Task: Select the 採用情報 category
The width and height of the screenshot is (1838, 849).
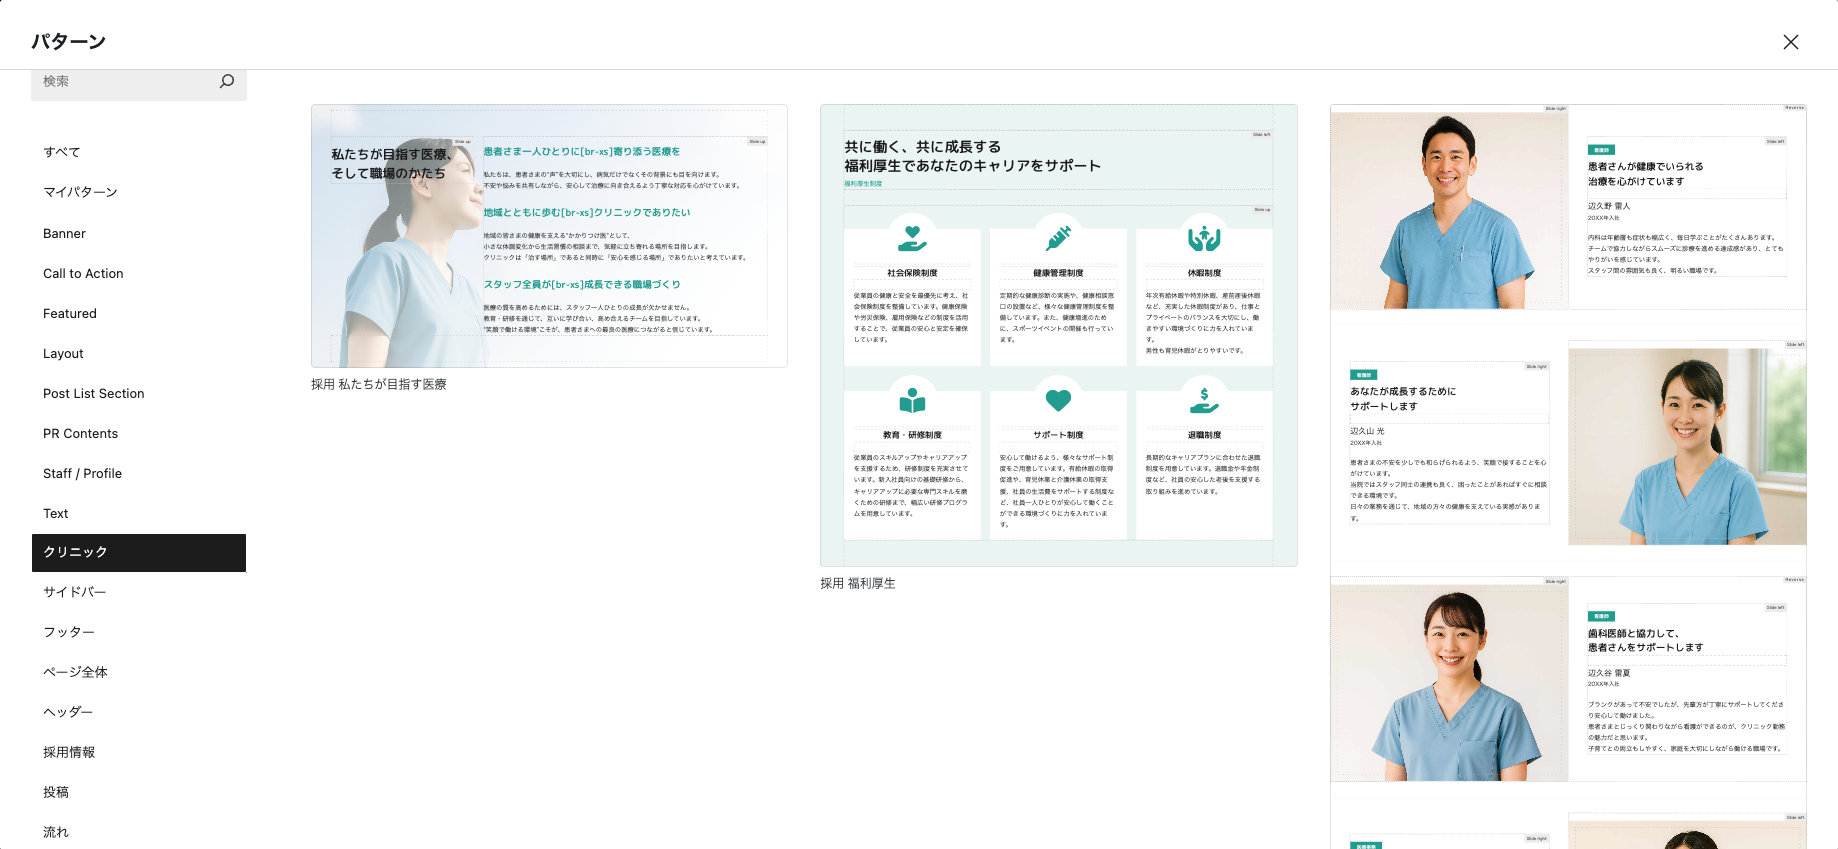Action: tap(69, 752)
